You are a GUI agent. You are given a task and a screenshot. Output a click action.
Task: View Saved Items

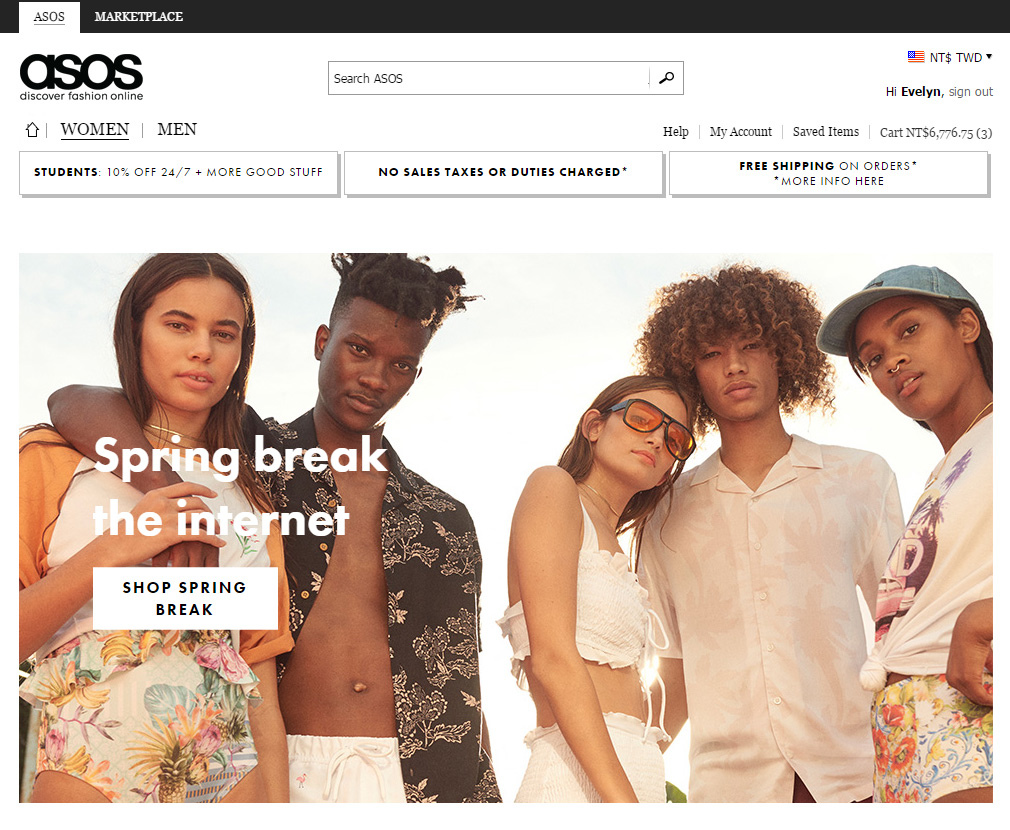[x=826, y=131]
